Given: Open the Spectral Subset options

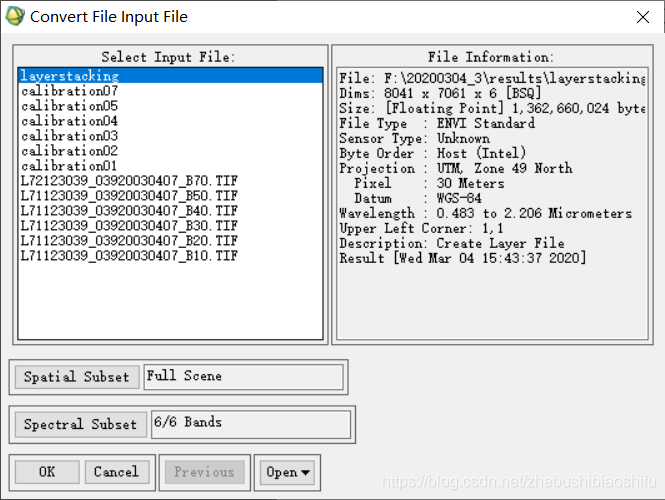Looking at the screenshot, I should coord(81,424).
